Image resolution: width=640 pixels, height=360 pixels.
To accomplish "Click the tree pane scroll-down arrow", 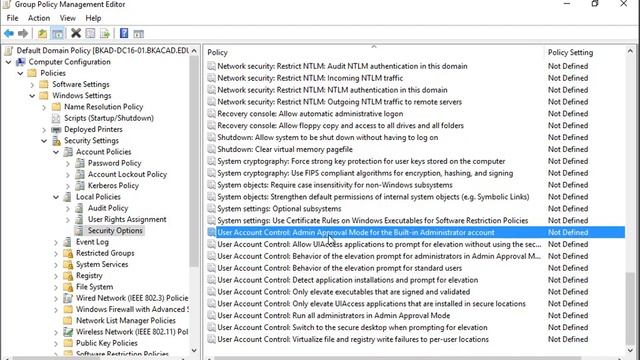I will 194,350.
